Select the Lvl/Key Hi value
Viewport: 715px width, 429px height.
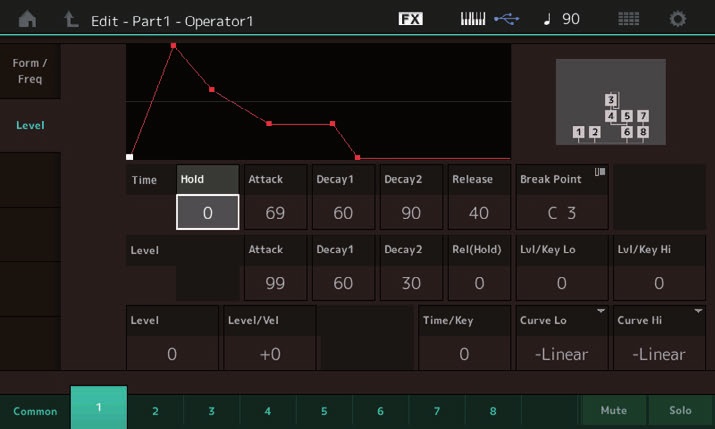coord(659,283)
